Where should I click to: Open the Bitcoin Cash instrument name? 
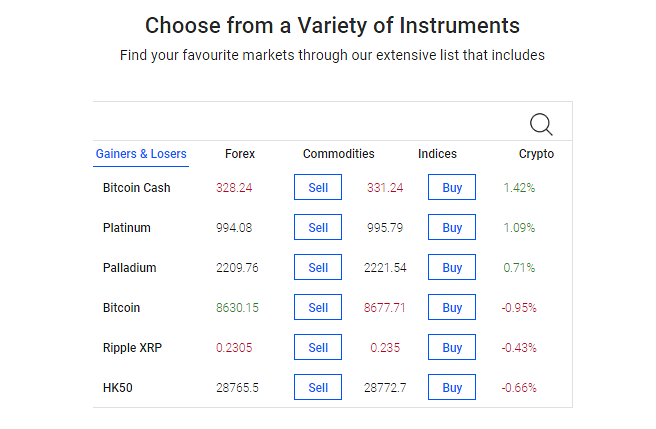pyautogui.click(x=137, y=187)
